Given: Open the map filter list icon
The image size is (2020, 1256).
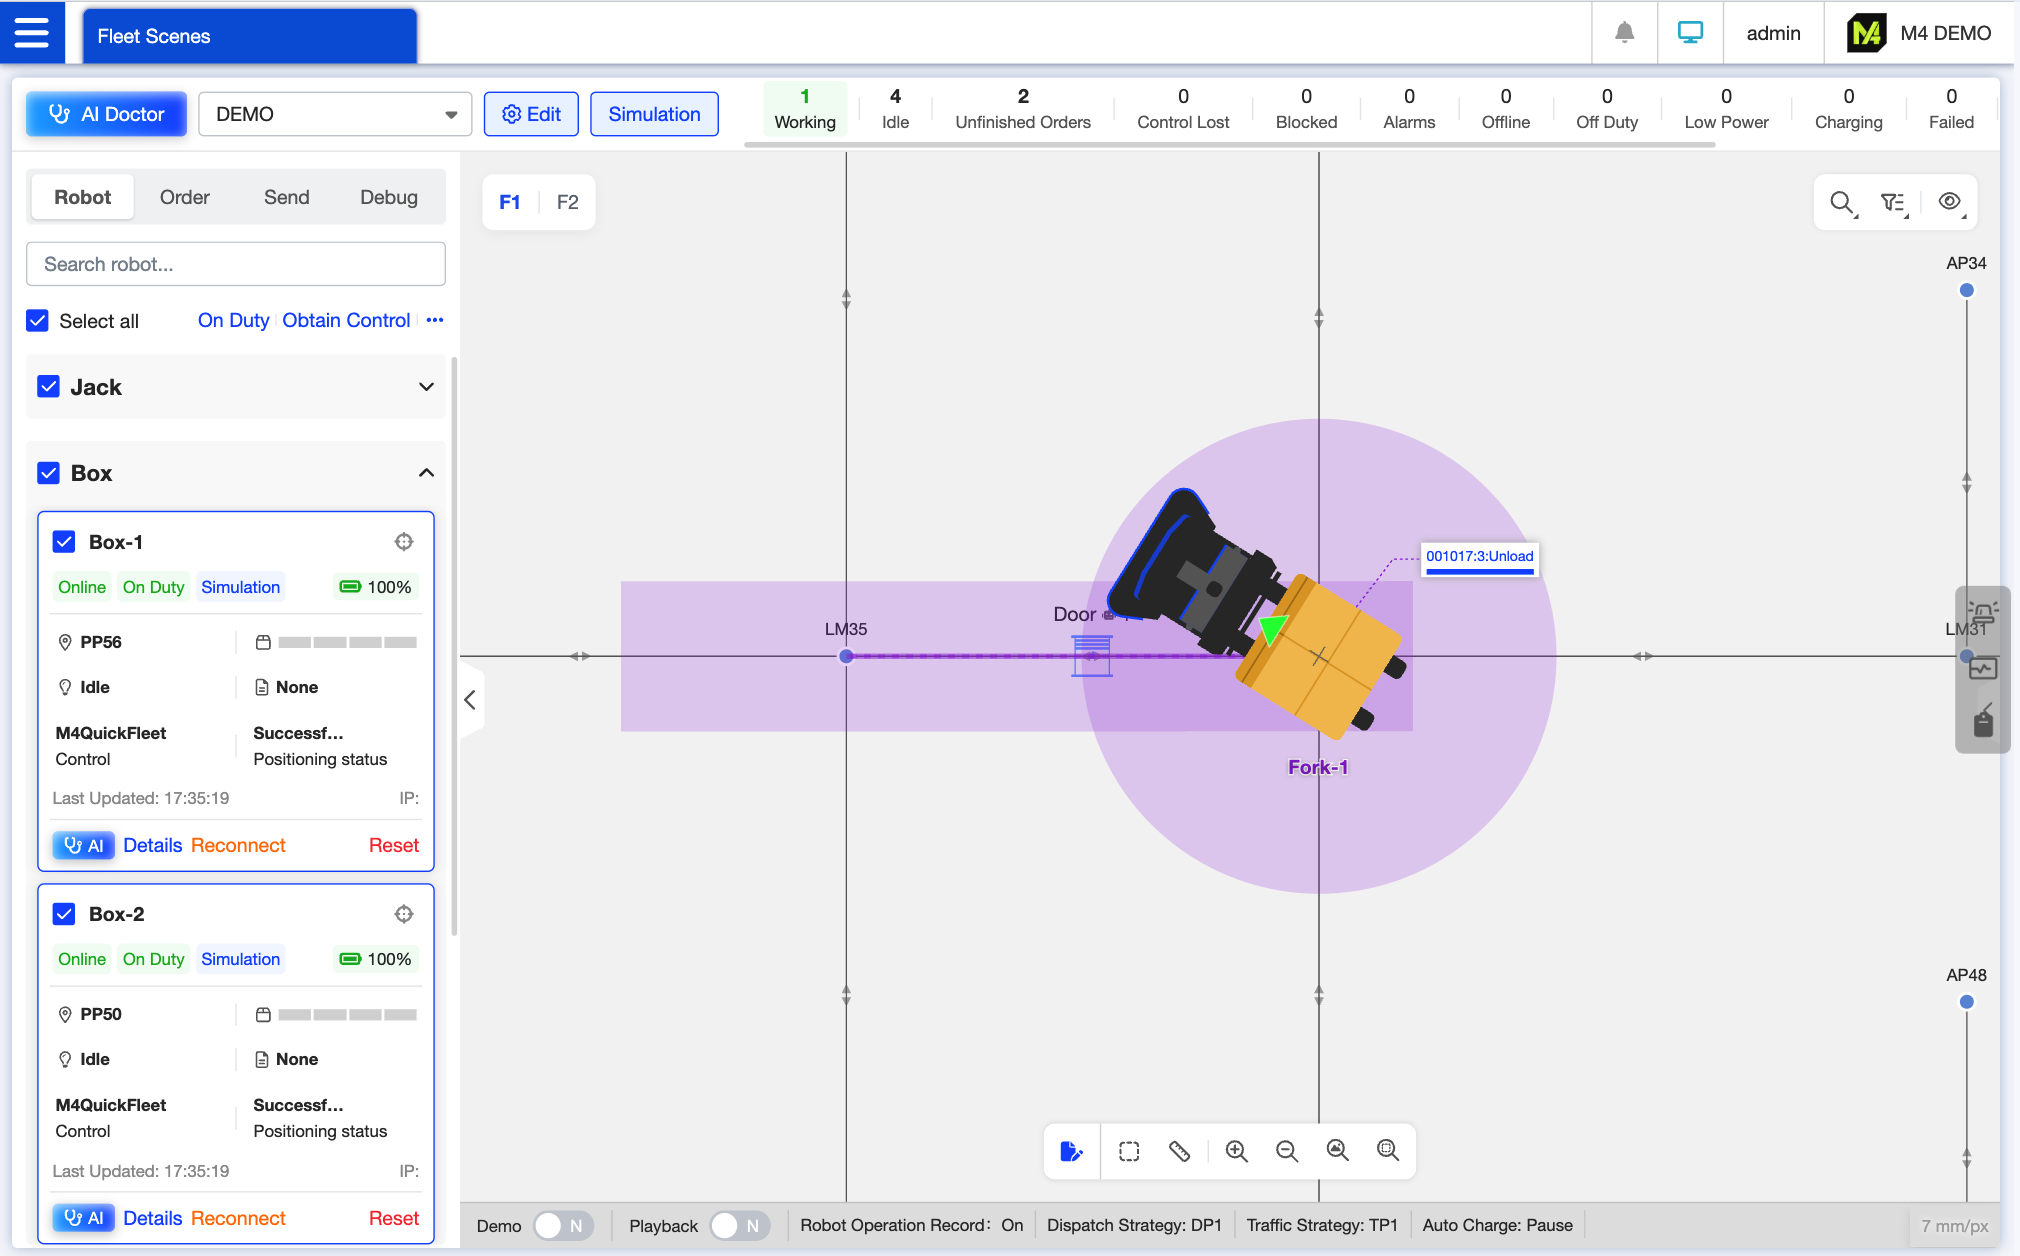Looking at the screenshot, I should pos(1893,203).
